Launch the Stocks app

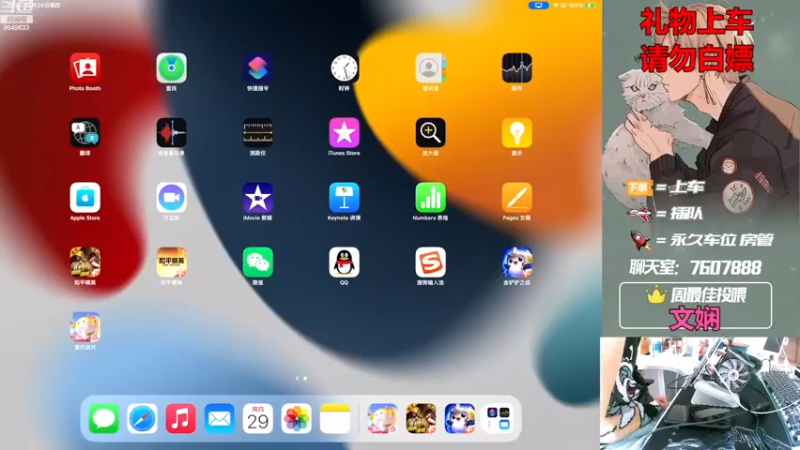pos(517,68)
